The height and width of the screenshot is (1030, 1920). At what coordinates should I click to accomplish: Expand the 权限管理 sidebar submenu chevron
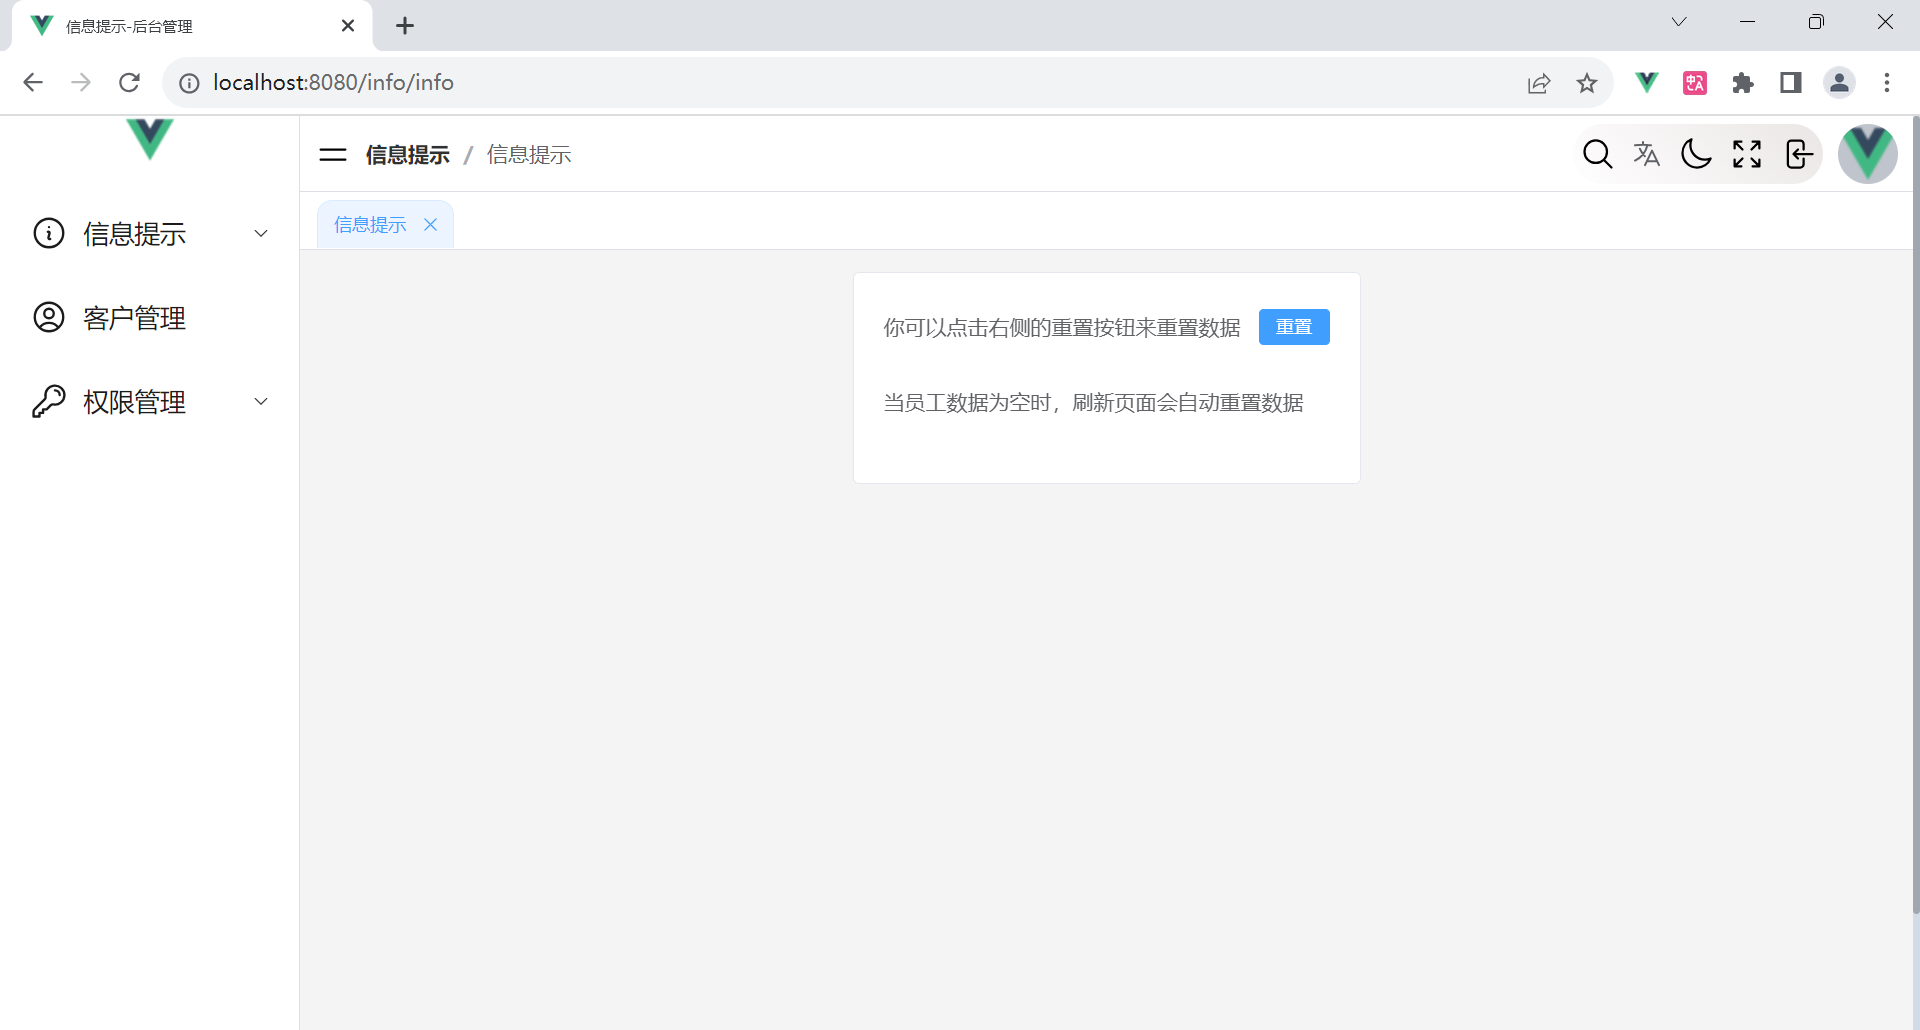261,401
